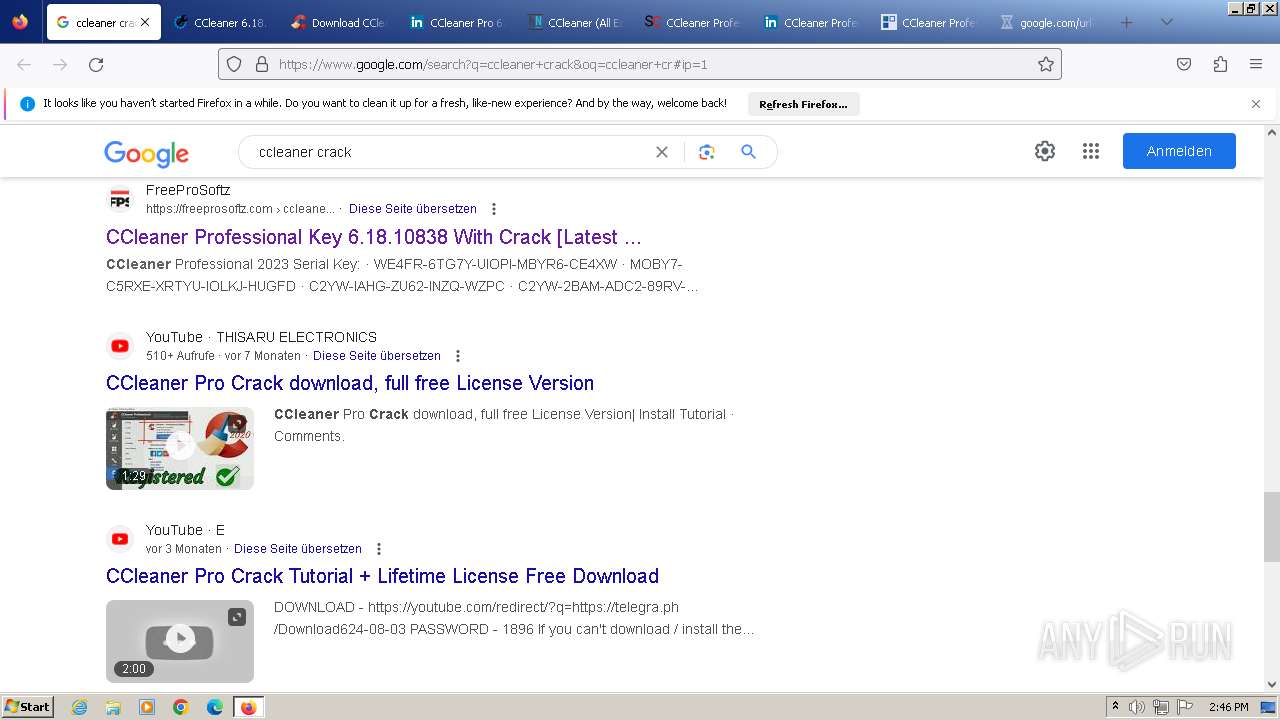The width and height of the screenshot is (1280, 720).
Task: Open the Google apps grid
Action: coord(1091,151)
